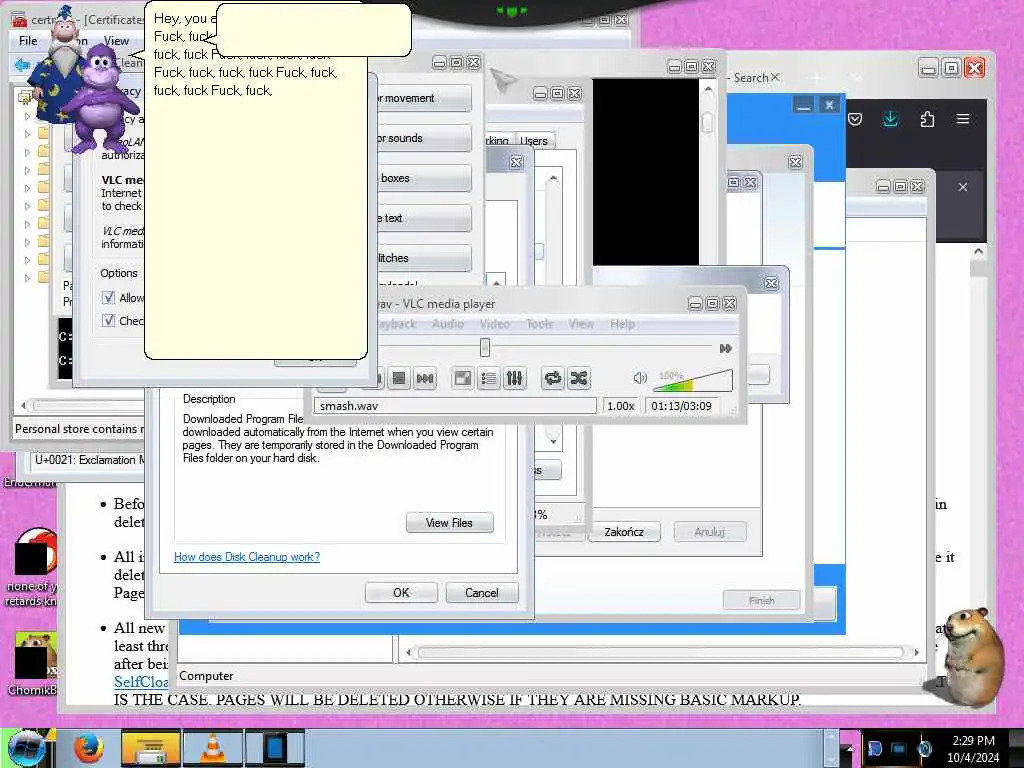Switch to the Users tab
1024x768 pixels.
[x=534, y=140]
